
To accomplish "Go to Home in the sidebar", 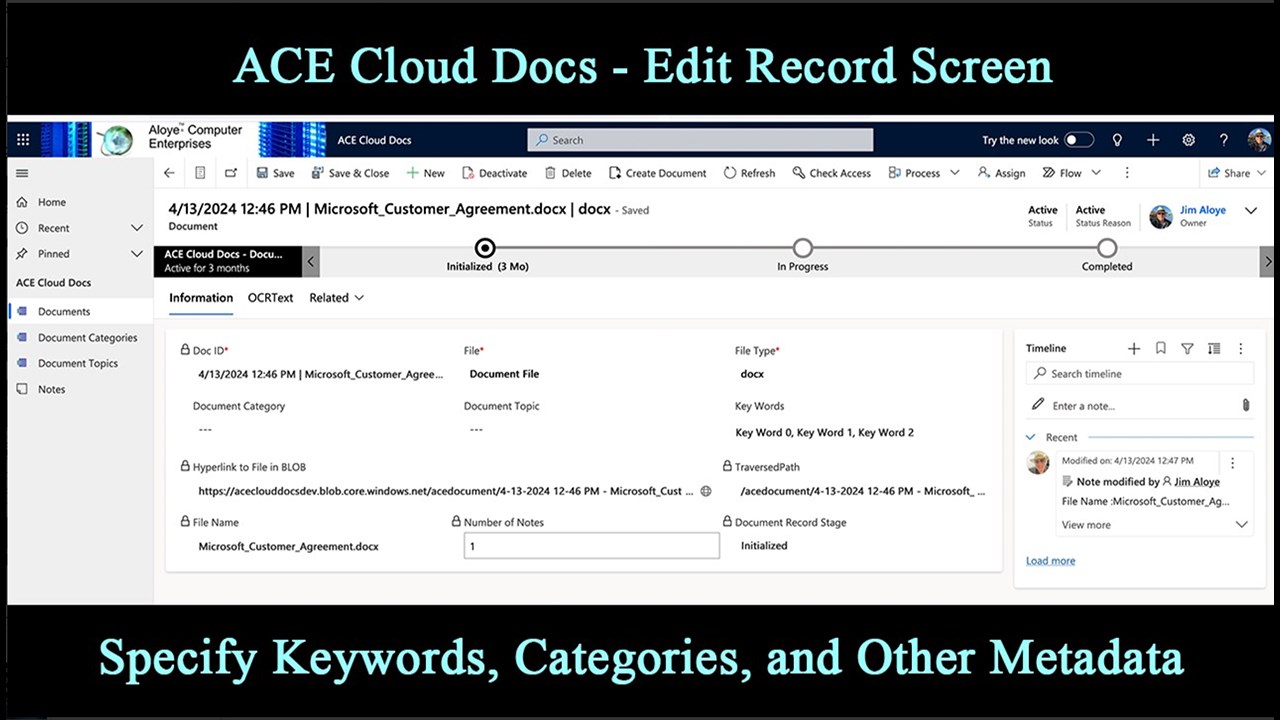I will pyautogui.click(x=52, y=202).
